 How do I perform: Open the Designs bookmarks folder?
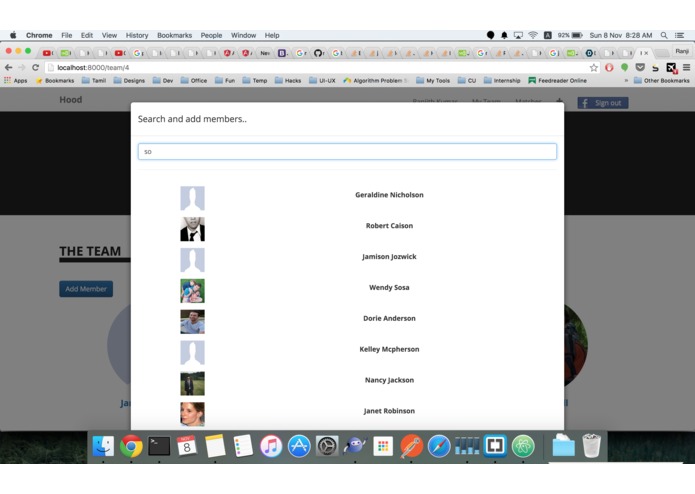pos(129,80)
